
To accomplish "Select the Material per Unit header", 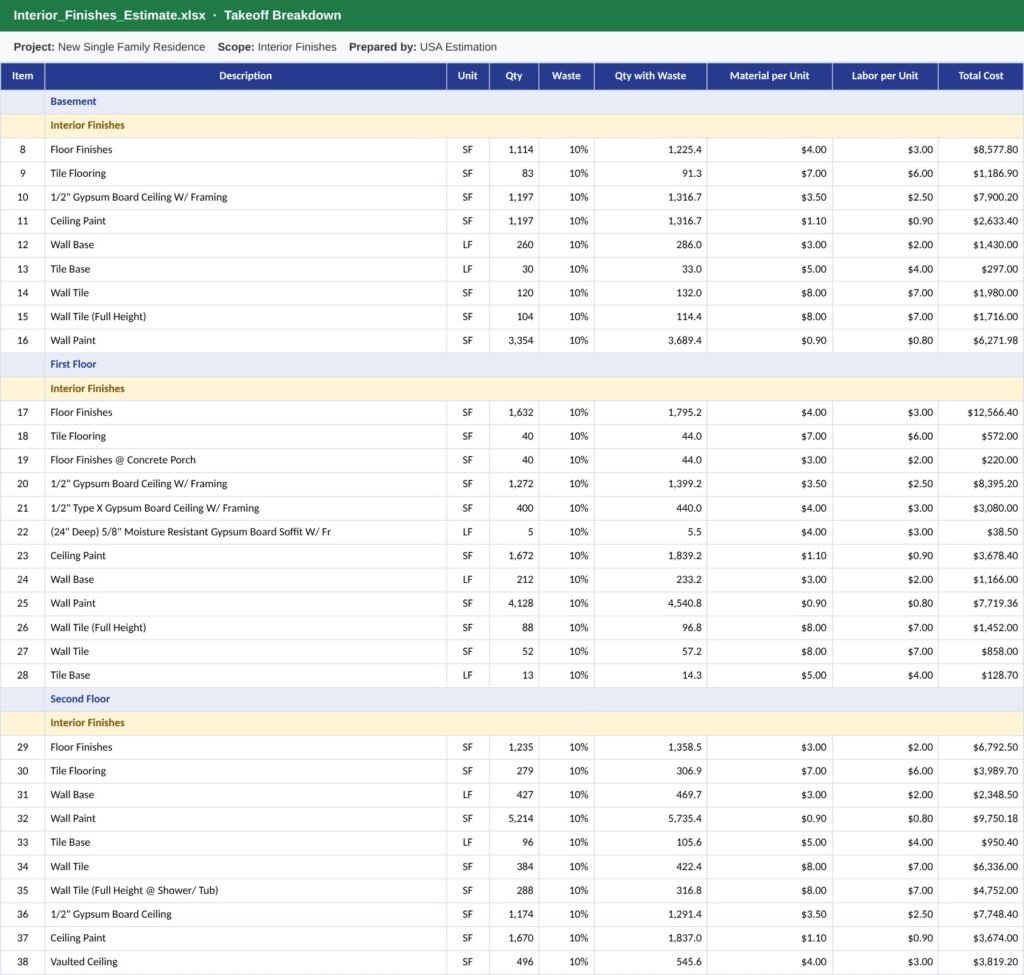I will click(x=769, y=76).
